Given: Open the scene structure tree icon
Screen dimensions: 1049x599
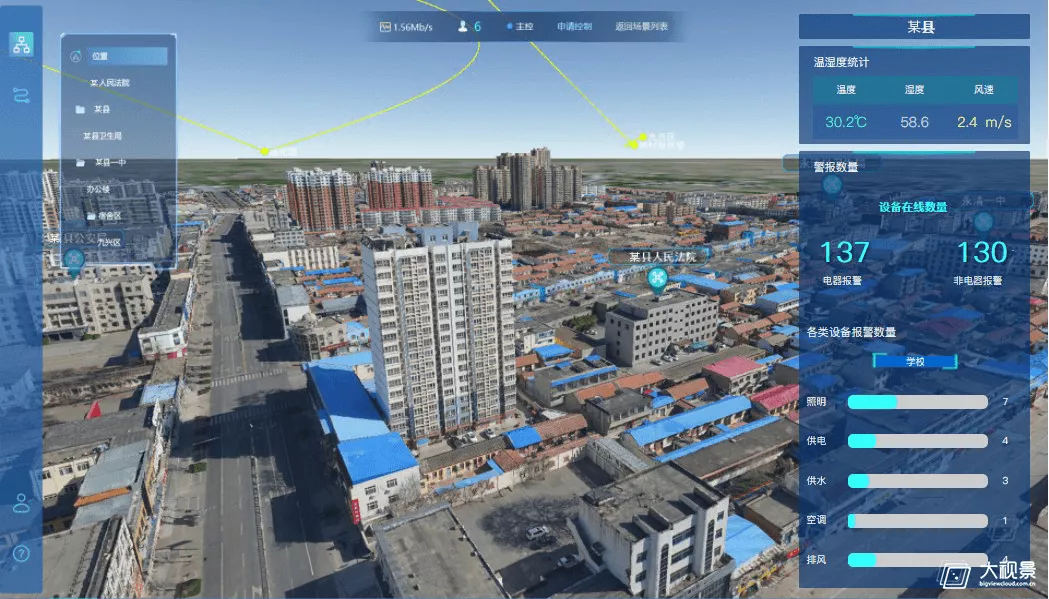Looking at the screenshot, I should tap(21, 44).
